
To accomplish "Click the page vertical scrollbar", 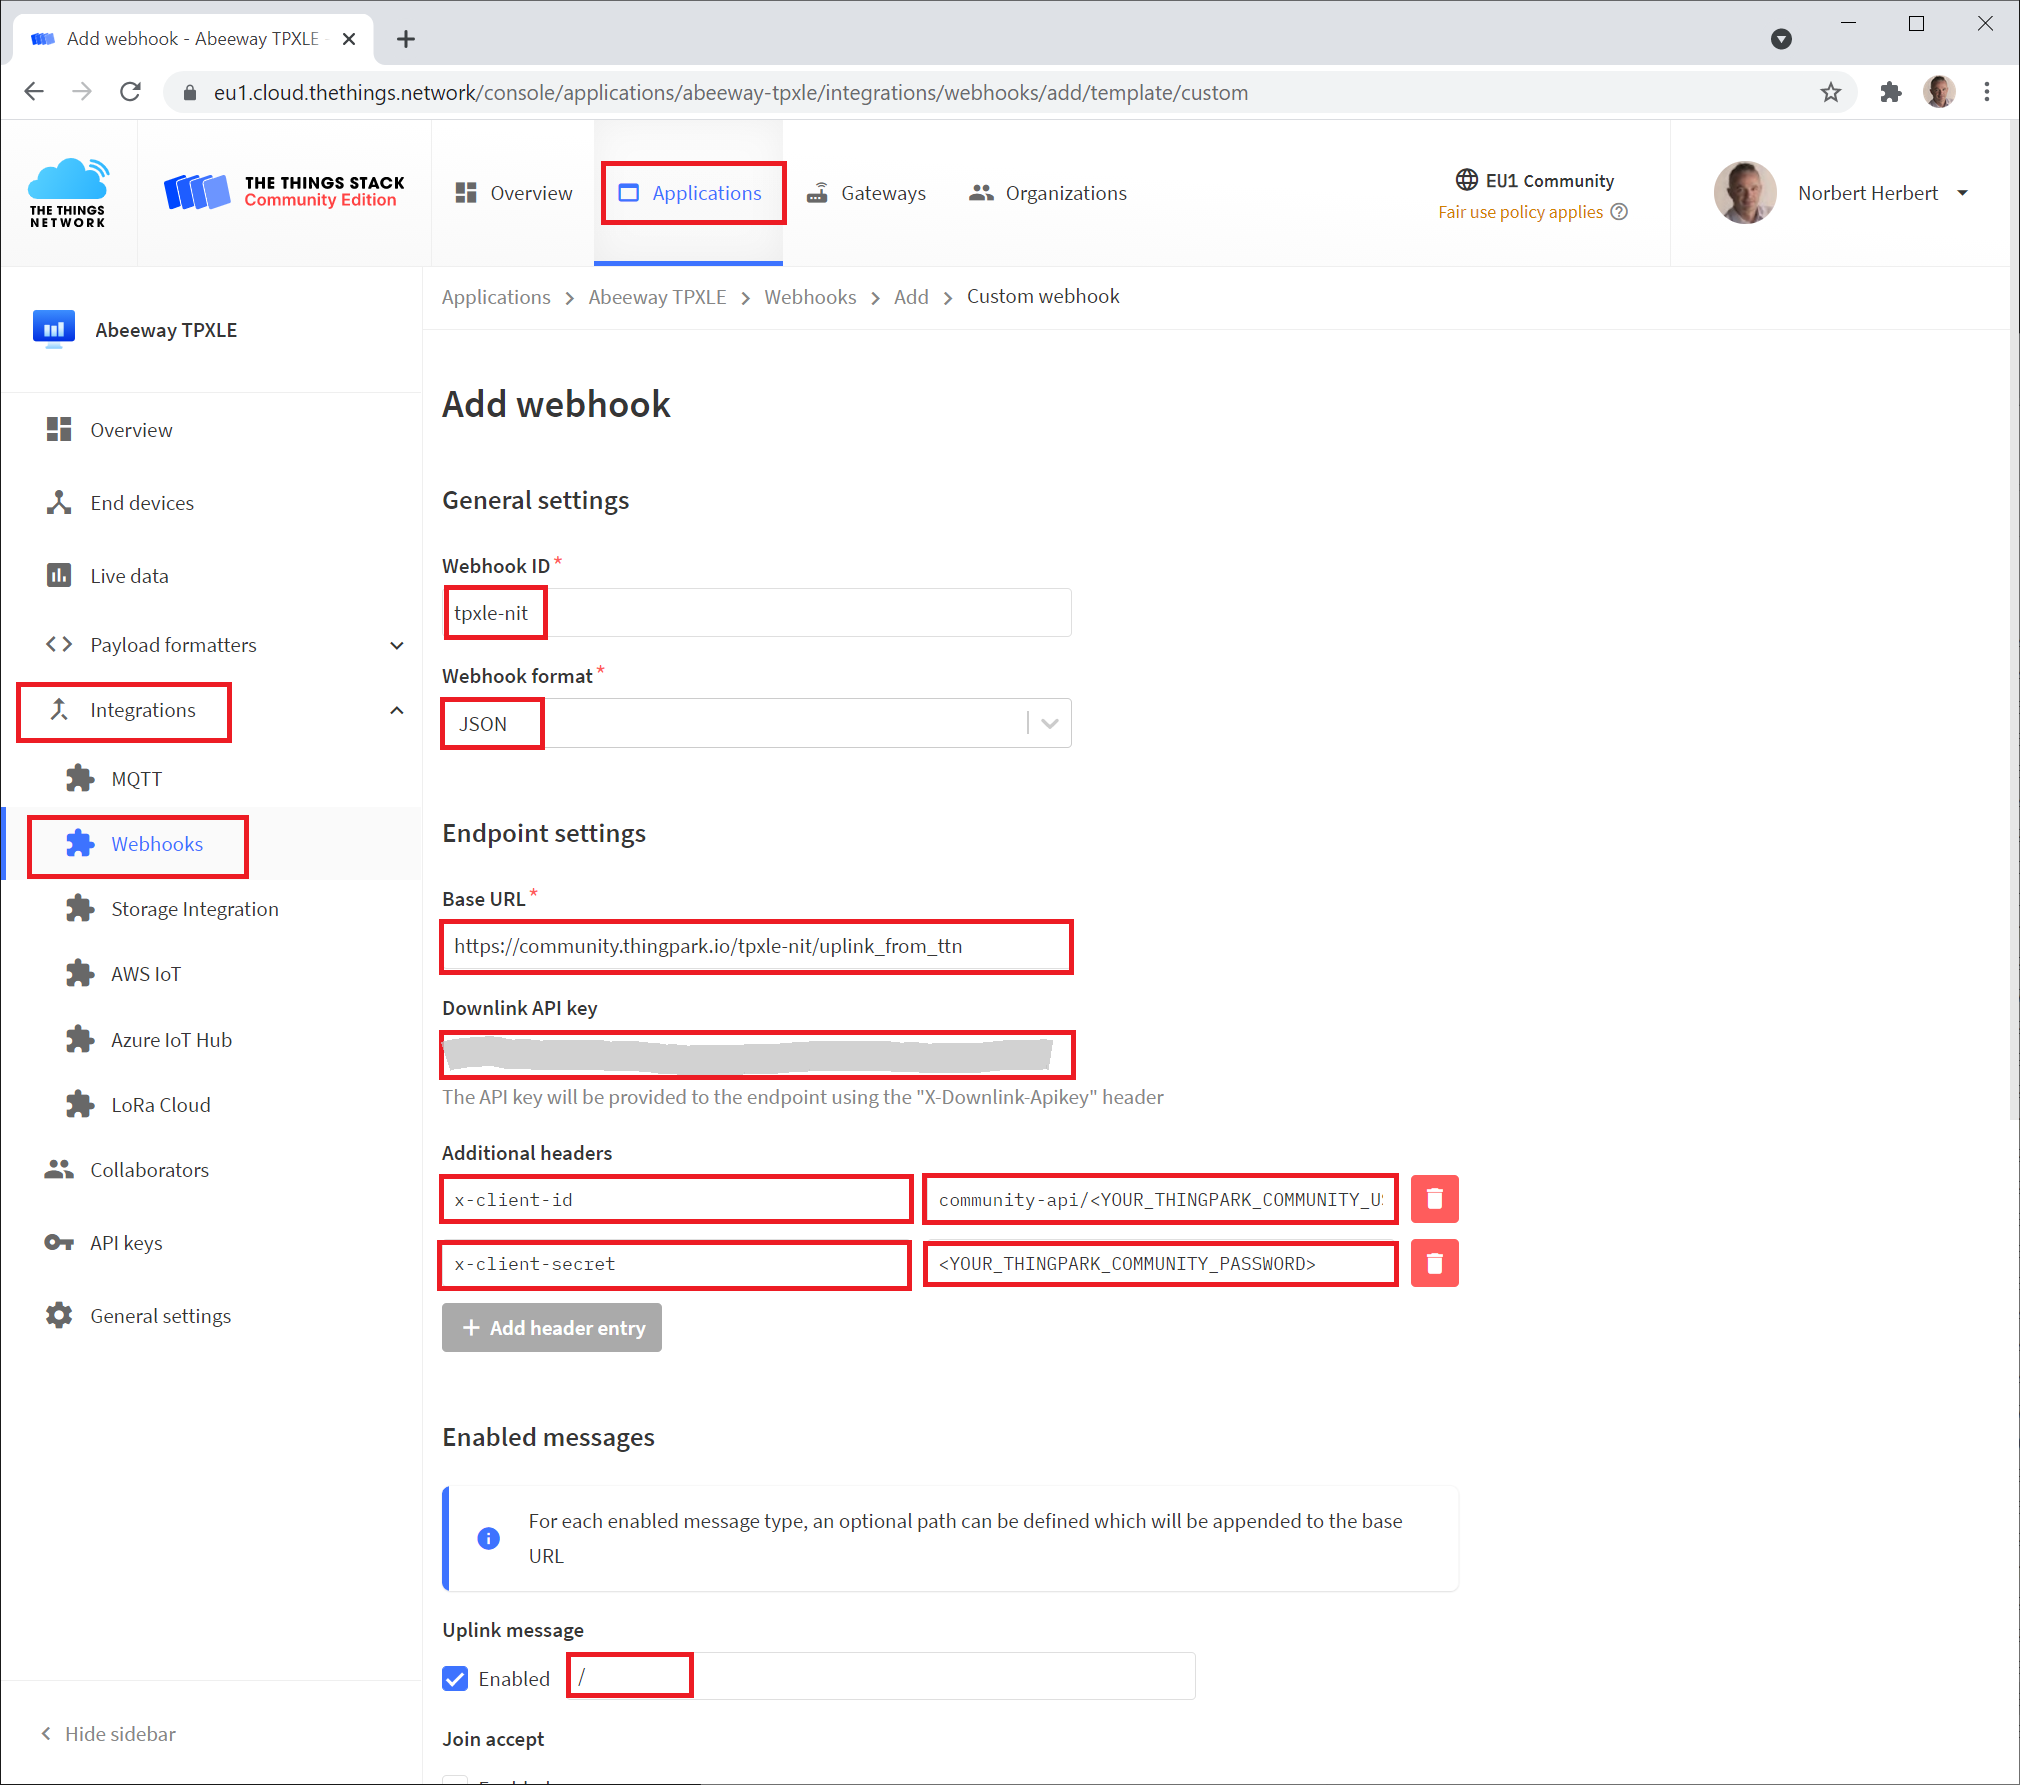I will (x=2014, y=620).
